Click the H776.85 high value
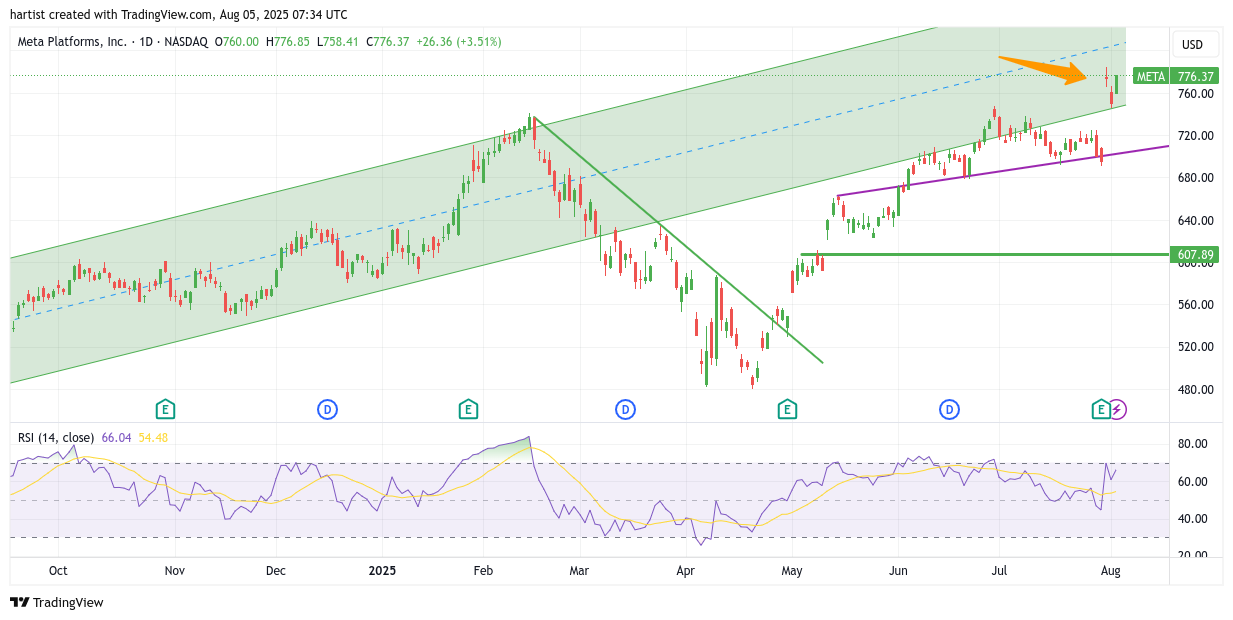The width and height of the screenshot is (1233, 620). click(x=287, y=42)
